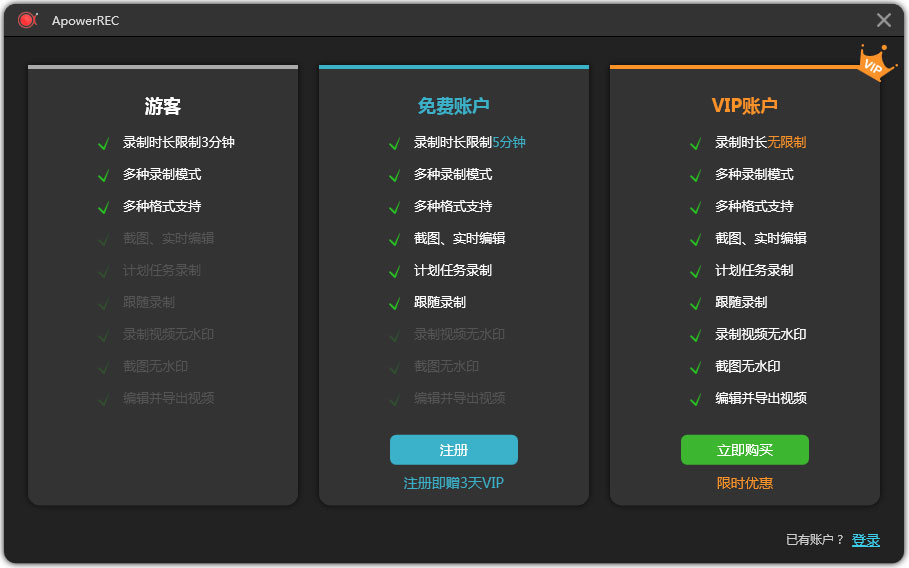Screen dimensions: 909x568
Task: Click greyed-out 编辑并导出视频 in 游客 column
Action: (x=168, y=398)
